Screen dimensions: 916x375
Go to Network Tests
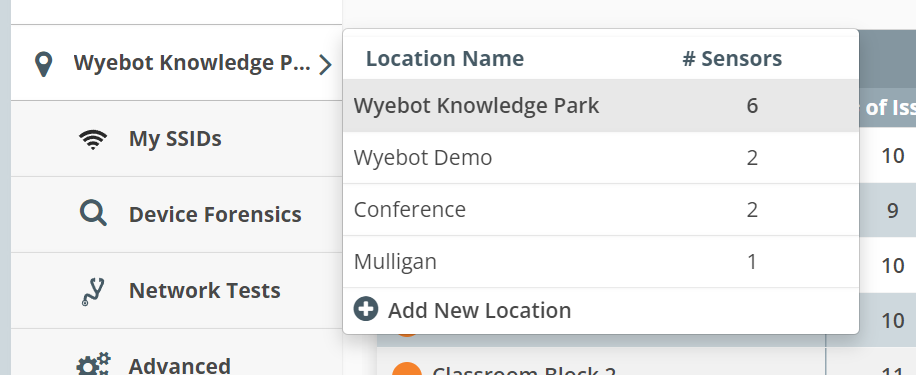(176, 290)
